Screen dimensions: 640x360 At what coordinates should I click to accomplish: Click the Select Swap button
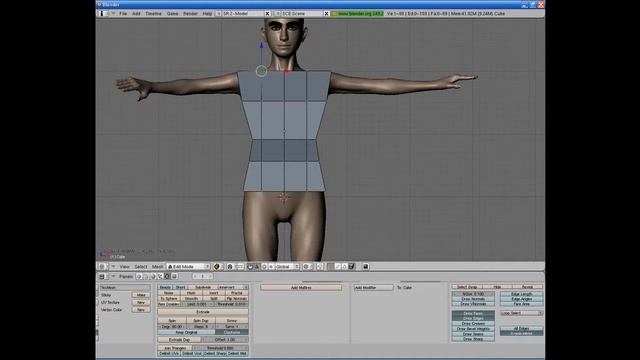pos(467,287)
